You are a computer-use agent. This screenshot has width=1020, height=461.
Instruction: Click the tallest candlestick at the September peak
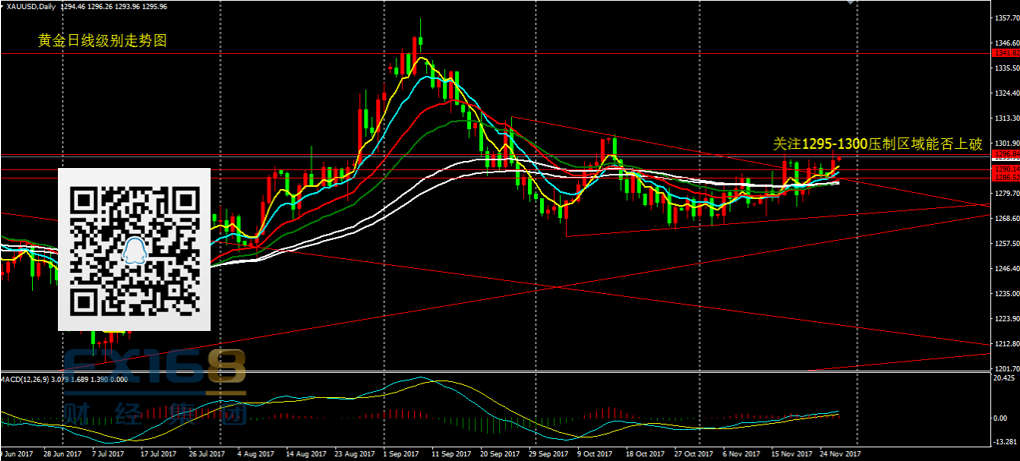421,38
